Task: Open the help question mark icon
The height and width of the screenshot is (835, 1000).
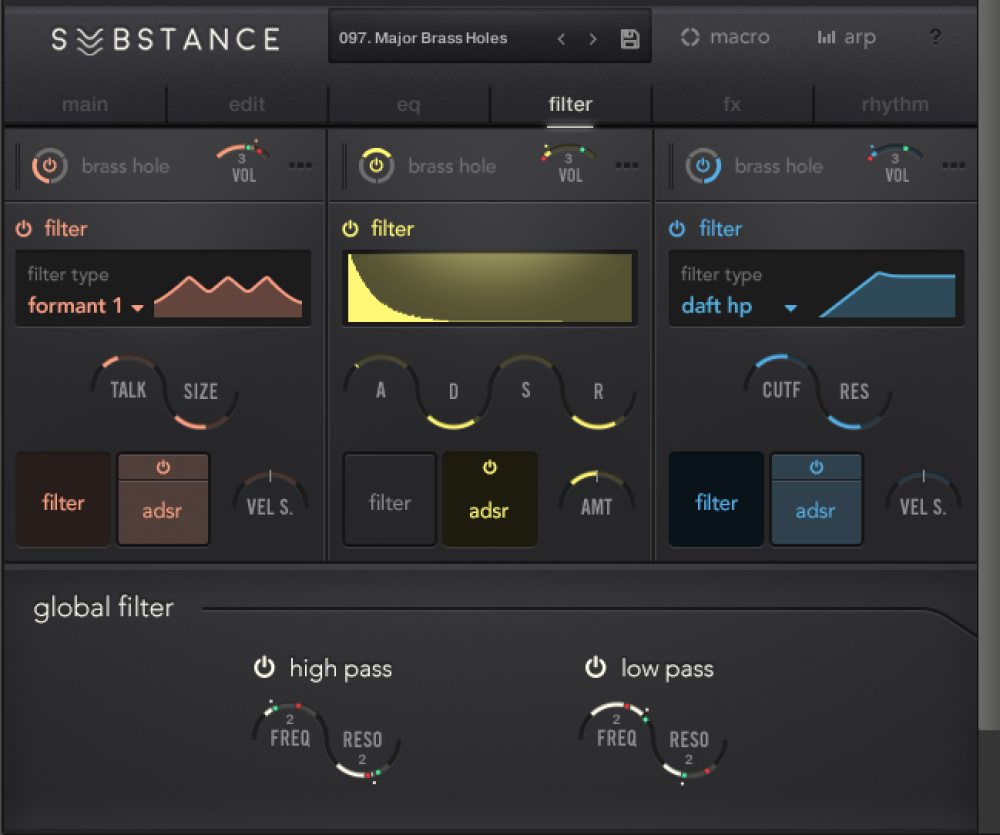Action: [x=935, y=38]
